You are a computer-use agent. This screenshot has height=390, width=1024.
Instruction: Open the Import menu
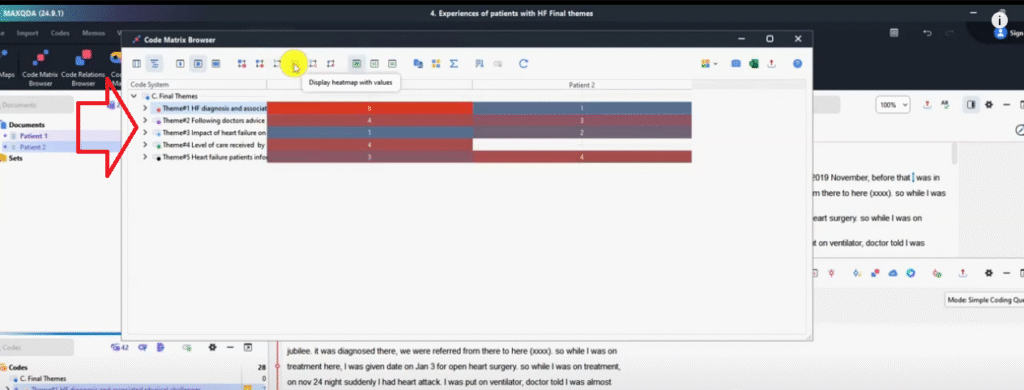[27, 33]
